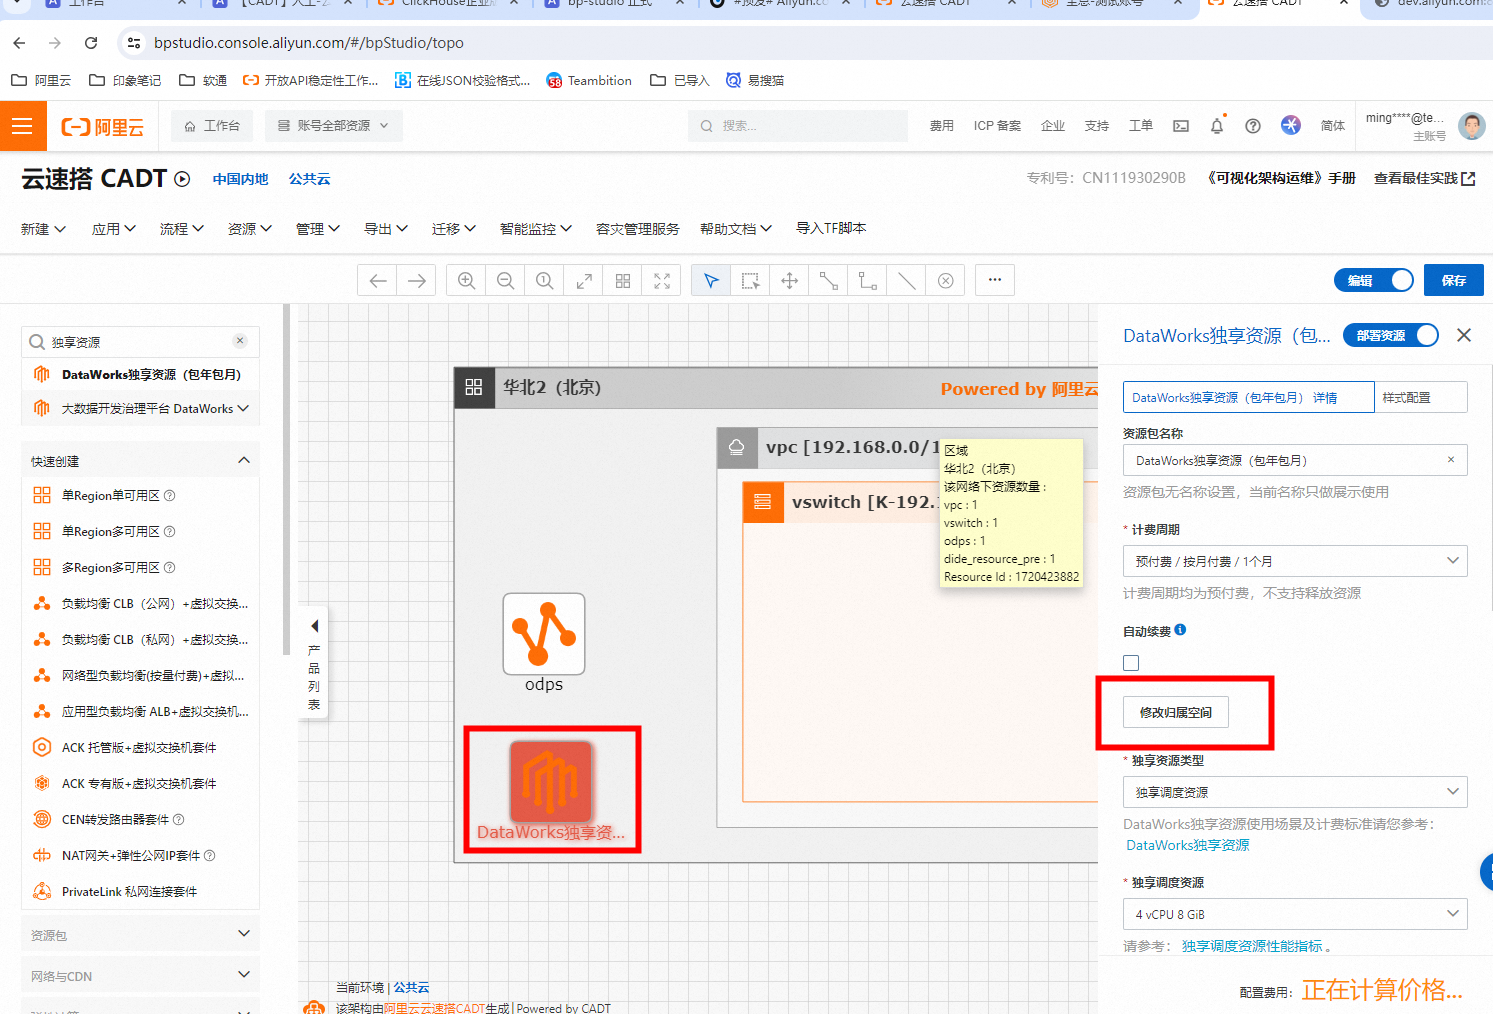The image size is (1493, 1014).
Task: Click the 资源包名称 input field
Action: (x=1295, y=460)
